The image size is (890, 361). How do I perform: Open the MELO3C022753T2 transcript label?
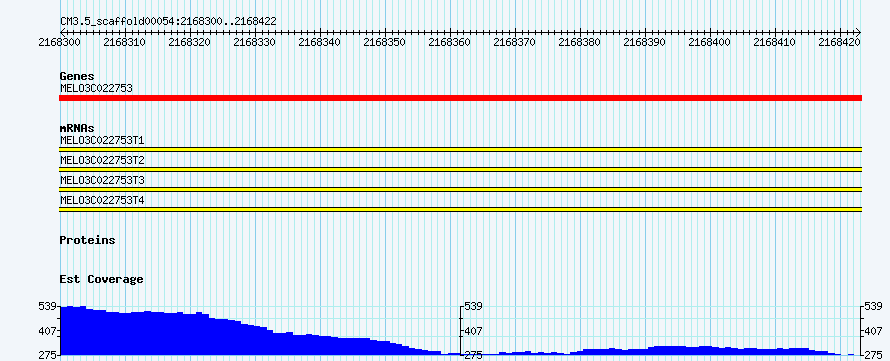pos(102,160)
